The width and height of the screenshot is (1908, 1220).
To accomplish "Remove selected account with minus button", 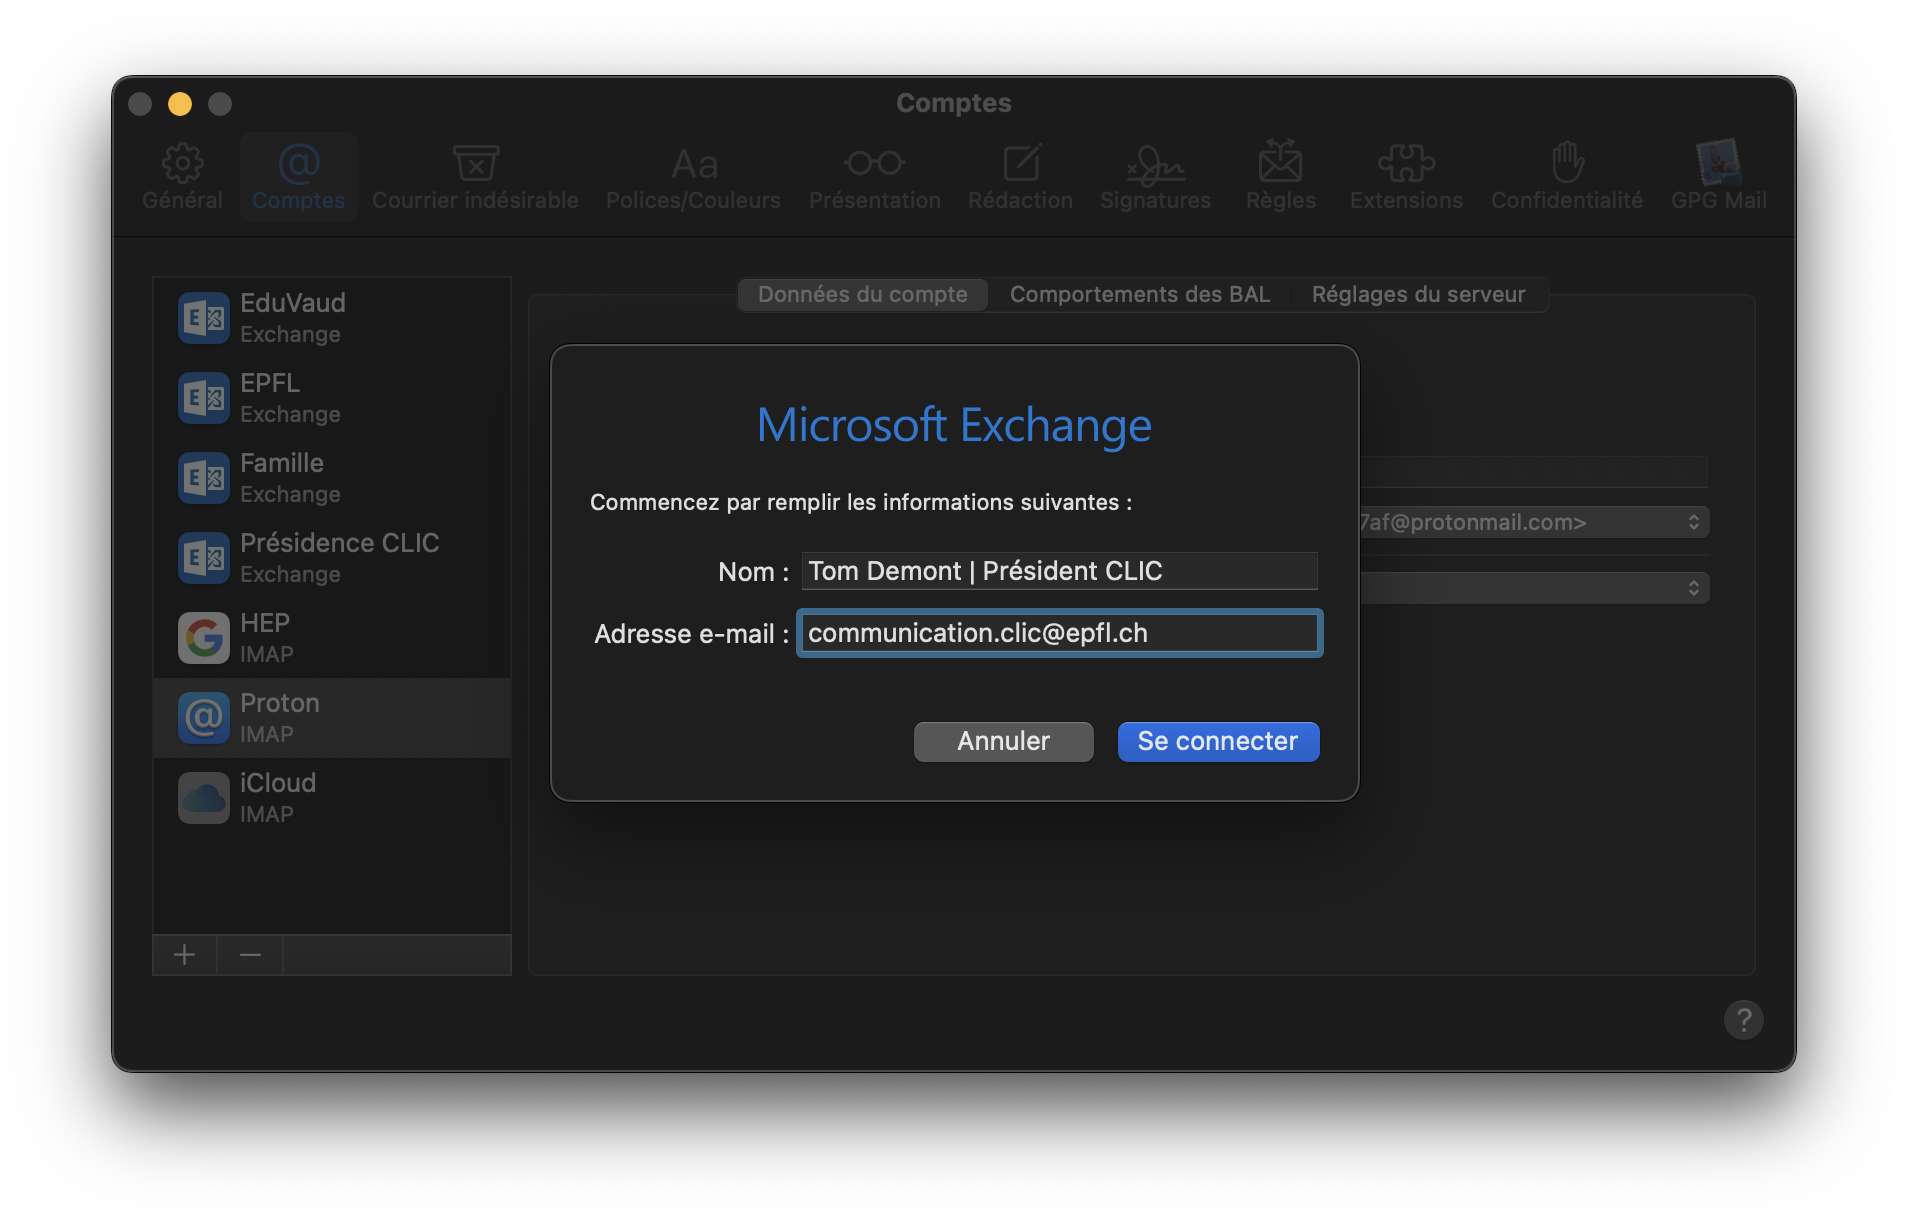I will [x=250, y=955].
